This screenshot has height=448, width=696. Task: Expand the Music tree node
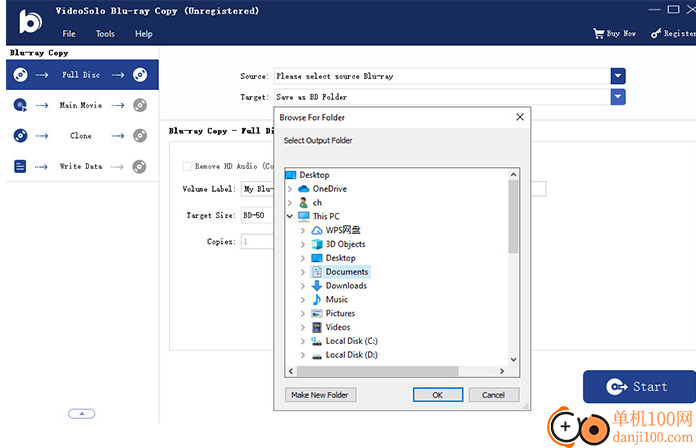(303, 300)
